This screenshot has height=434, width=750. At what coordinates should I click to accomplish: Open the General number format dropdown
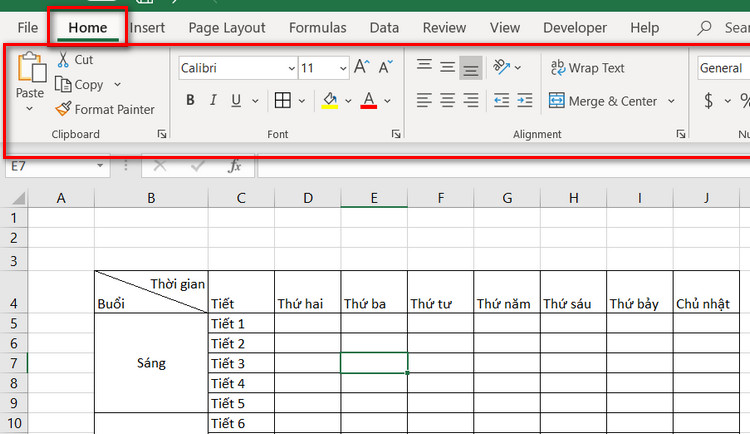click(723, 68)
